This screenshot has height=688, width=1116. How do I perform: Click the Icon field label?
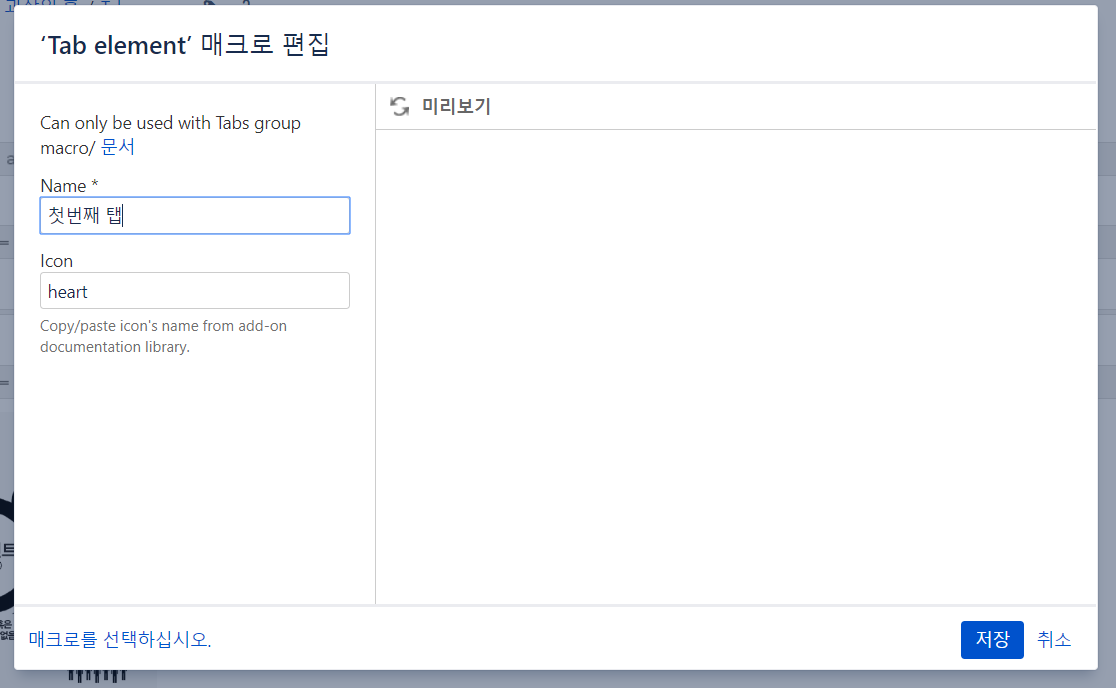click(56, 261)
